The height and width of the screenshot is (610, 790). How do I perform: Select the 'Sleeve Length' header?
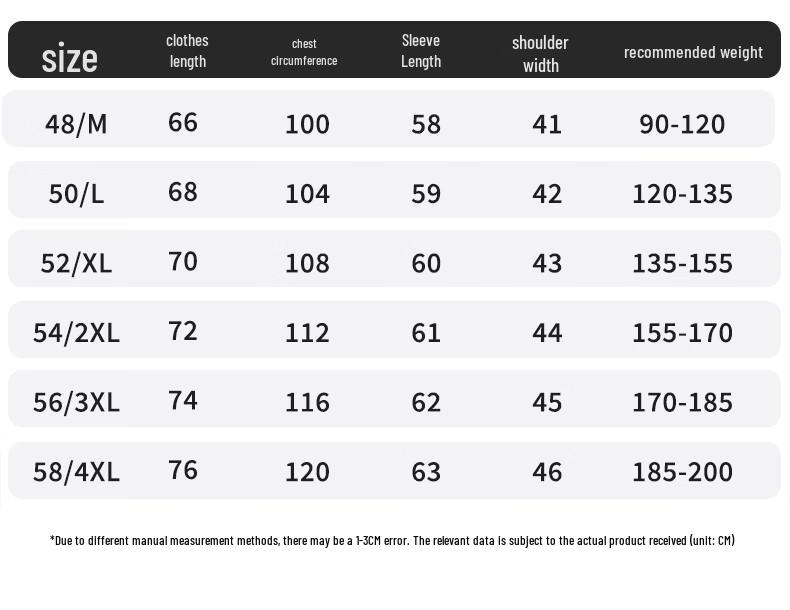click(421, 51)
